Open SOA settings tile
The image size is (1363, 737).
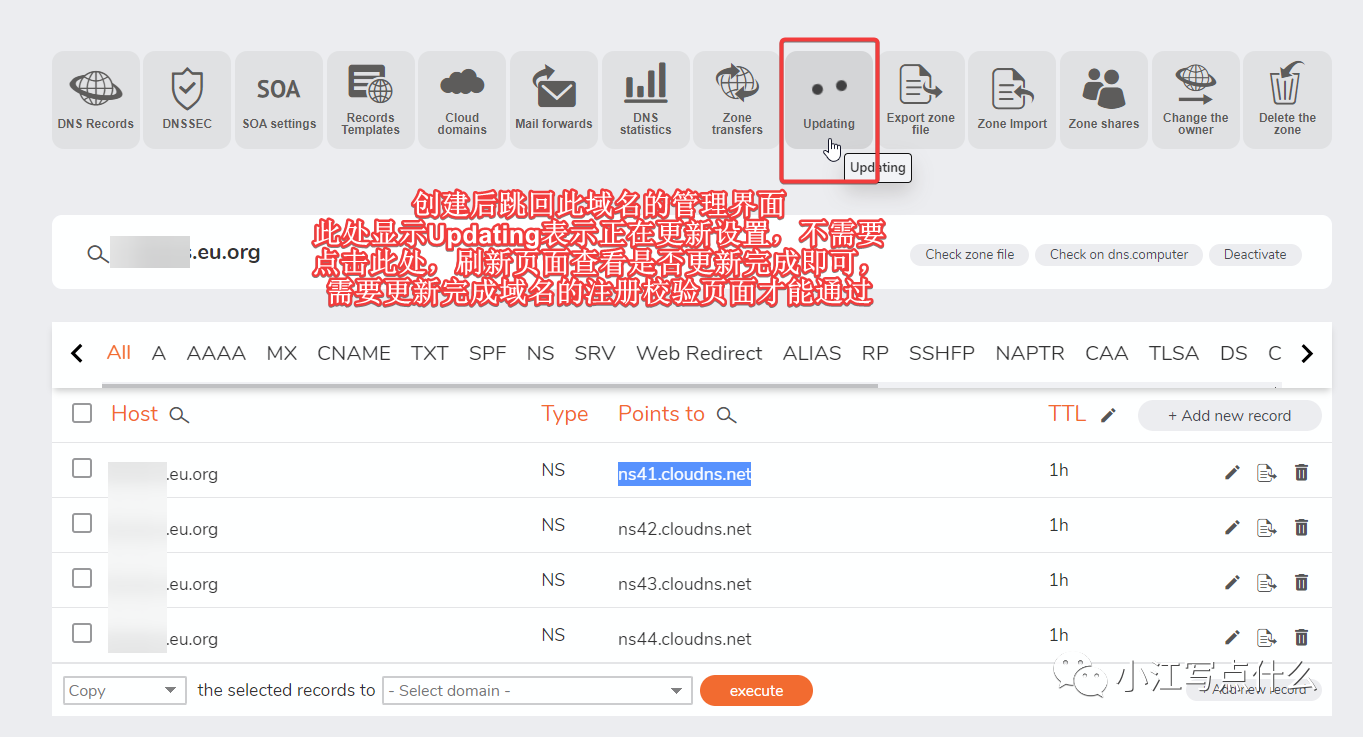coord(279,100)
